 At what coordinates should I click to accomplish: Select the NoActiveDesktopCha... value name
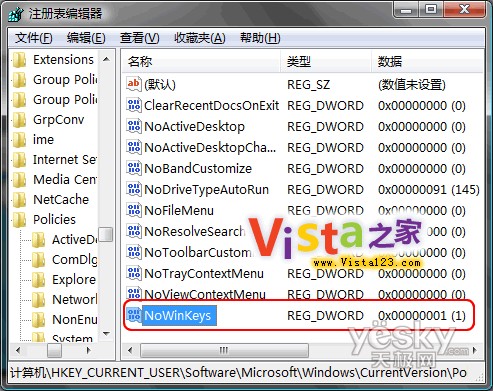[x=210, y=147]
